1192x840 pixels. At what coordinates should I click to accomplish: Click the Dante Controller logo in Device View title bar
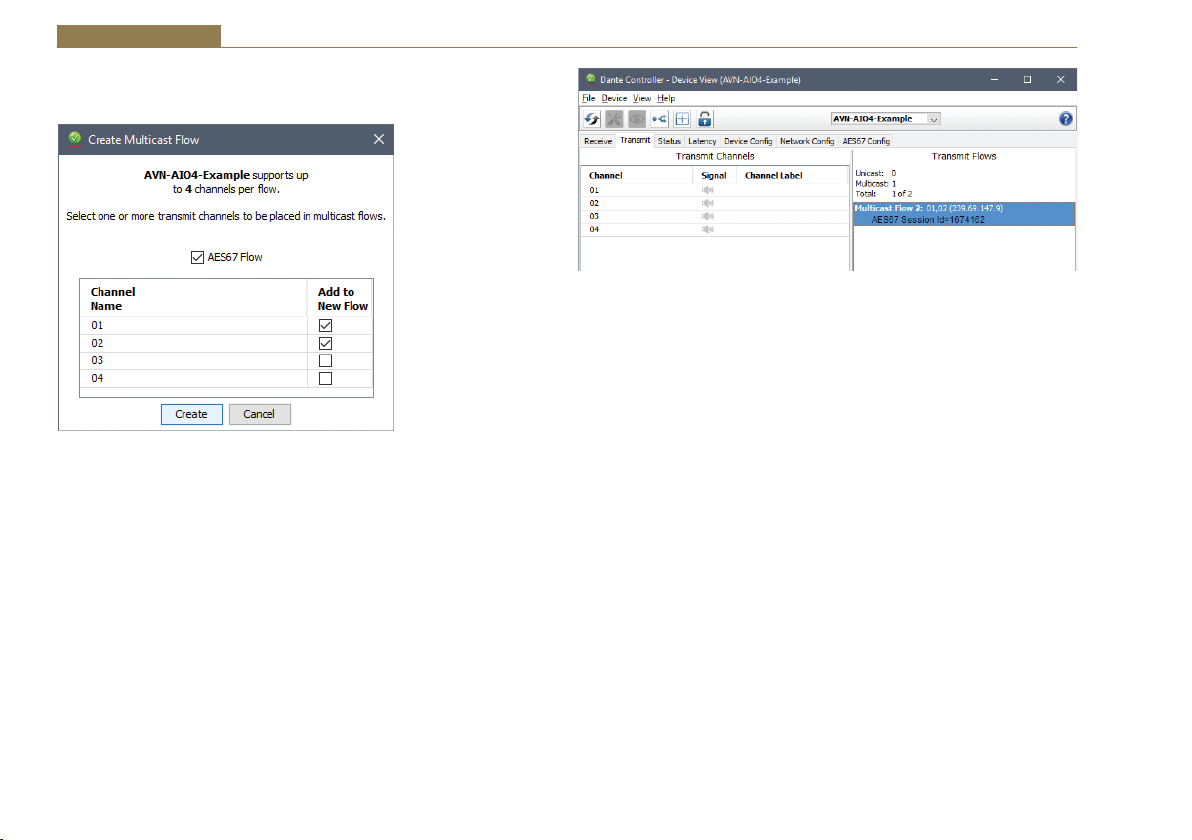591,79
